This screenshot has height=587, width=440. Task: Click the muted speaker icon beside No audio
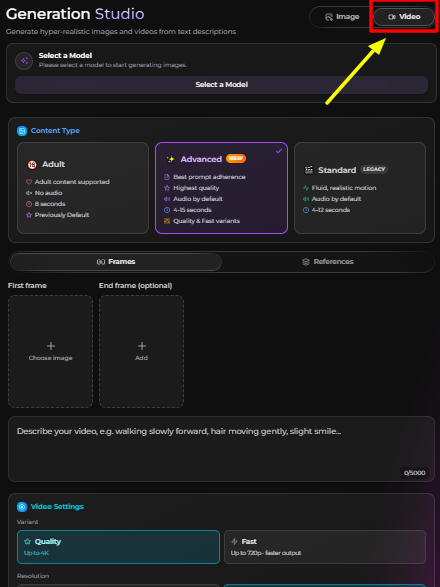(29, 193)
